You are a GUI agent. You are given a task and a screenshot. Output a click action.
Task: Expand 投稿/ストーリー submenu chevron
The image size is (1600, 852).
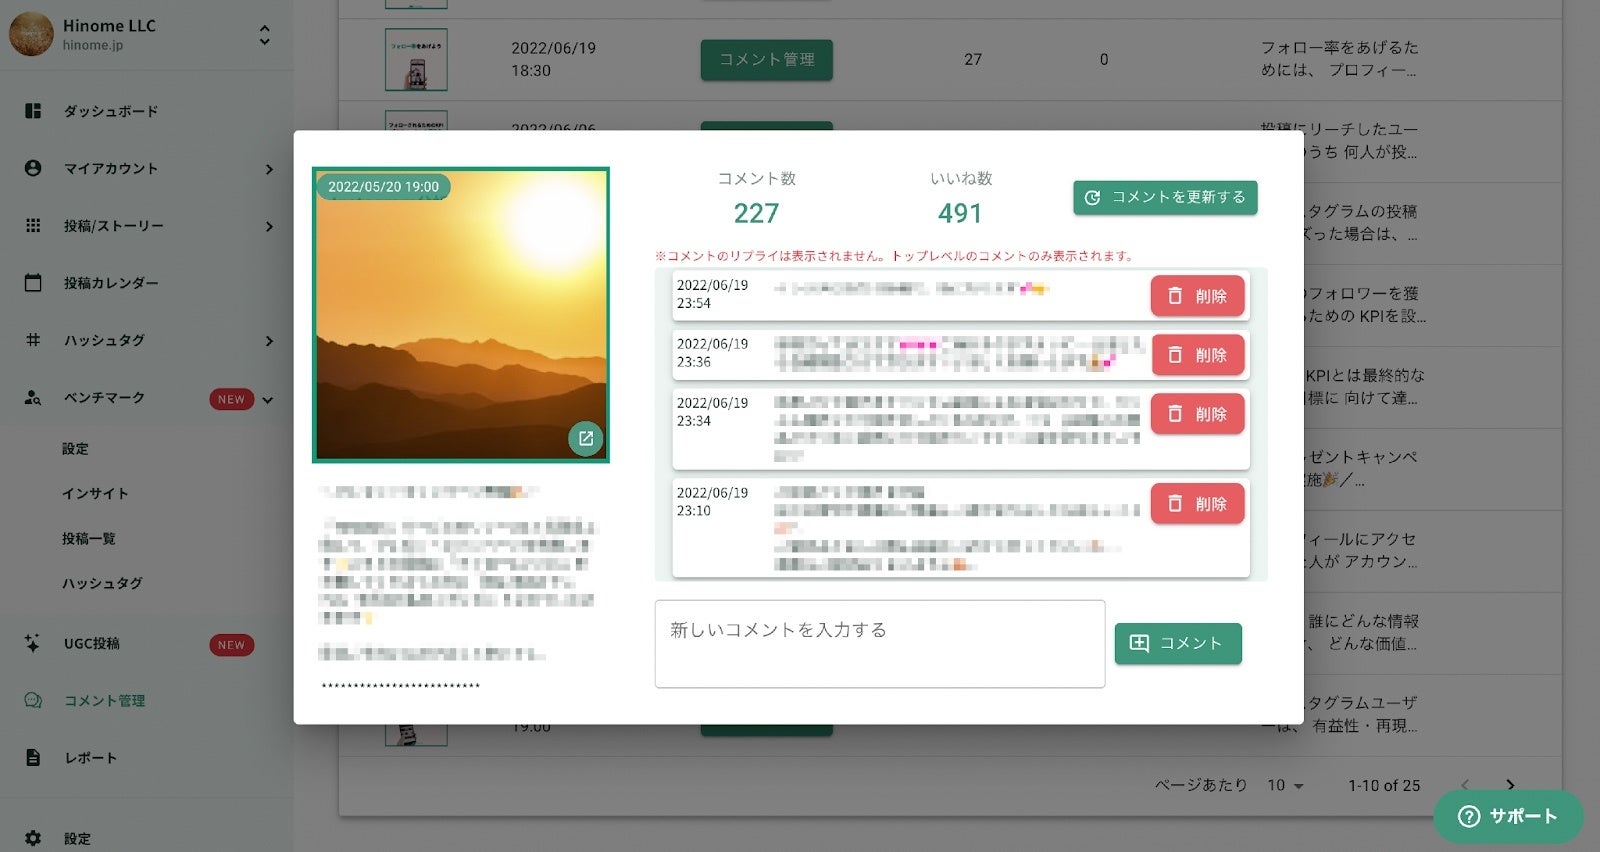click(269, 227)
